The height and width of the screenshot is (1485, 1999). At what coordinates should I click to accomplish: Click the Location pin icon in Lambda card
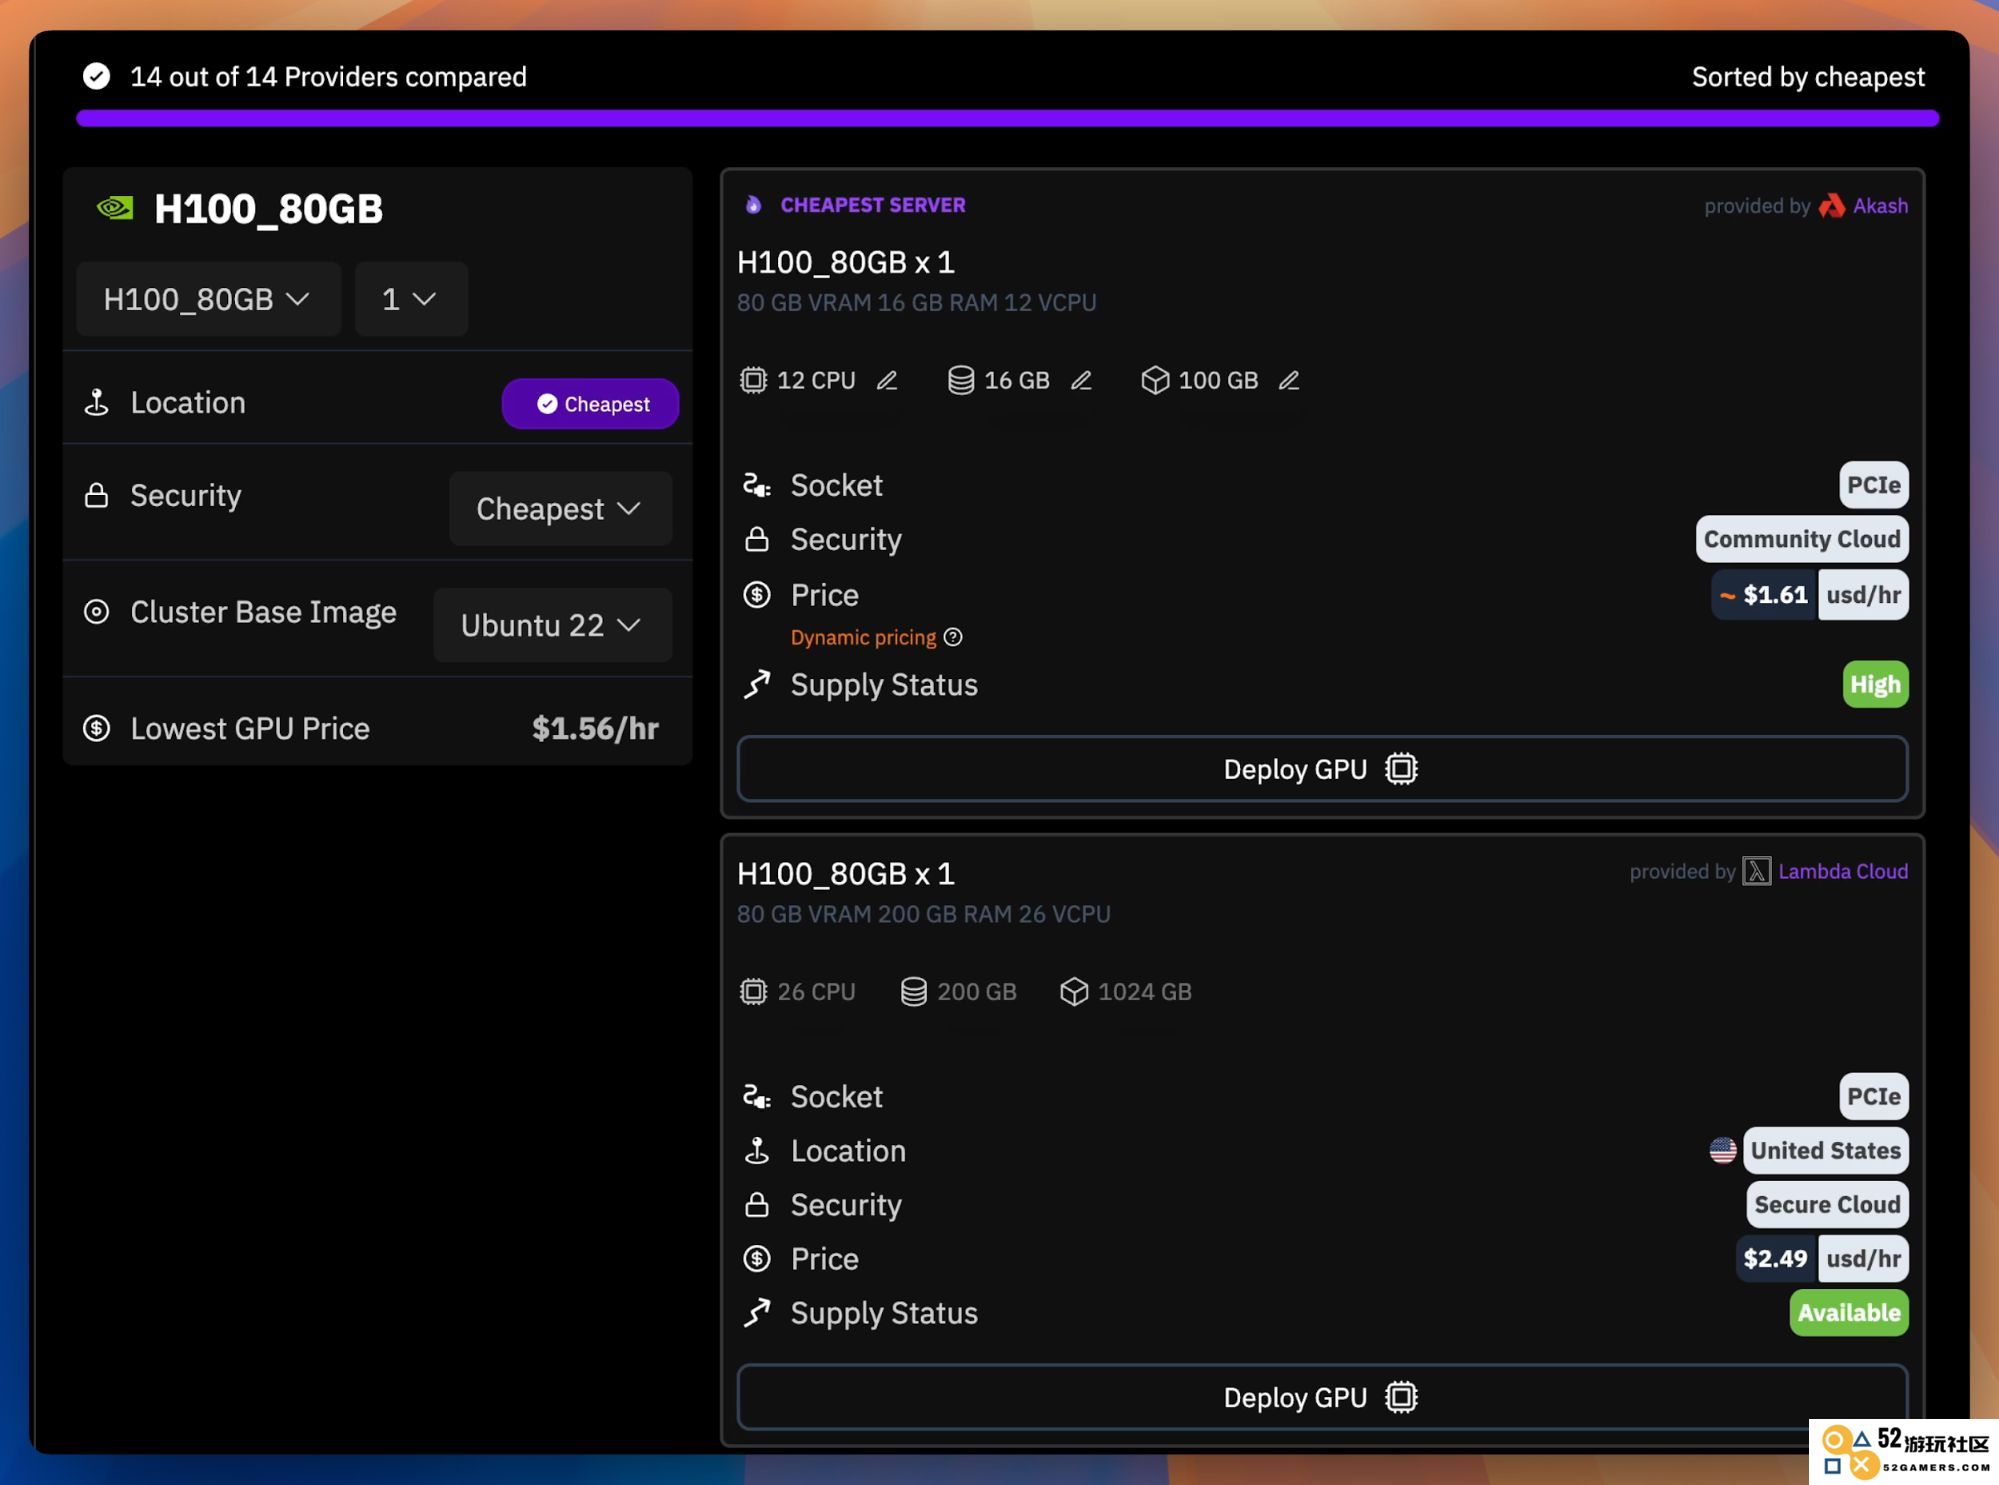click(757, 1151)
